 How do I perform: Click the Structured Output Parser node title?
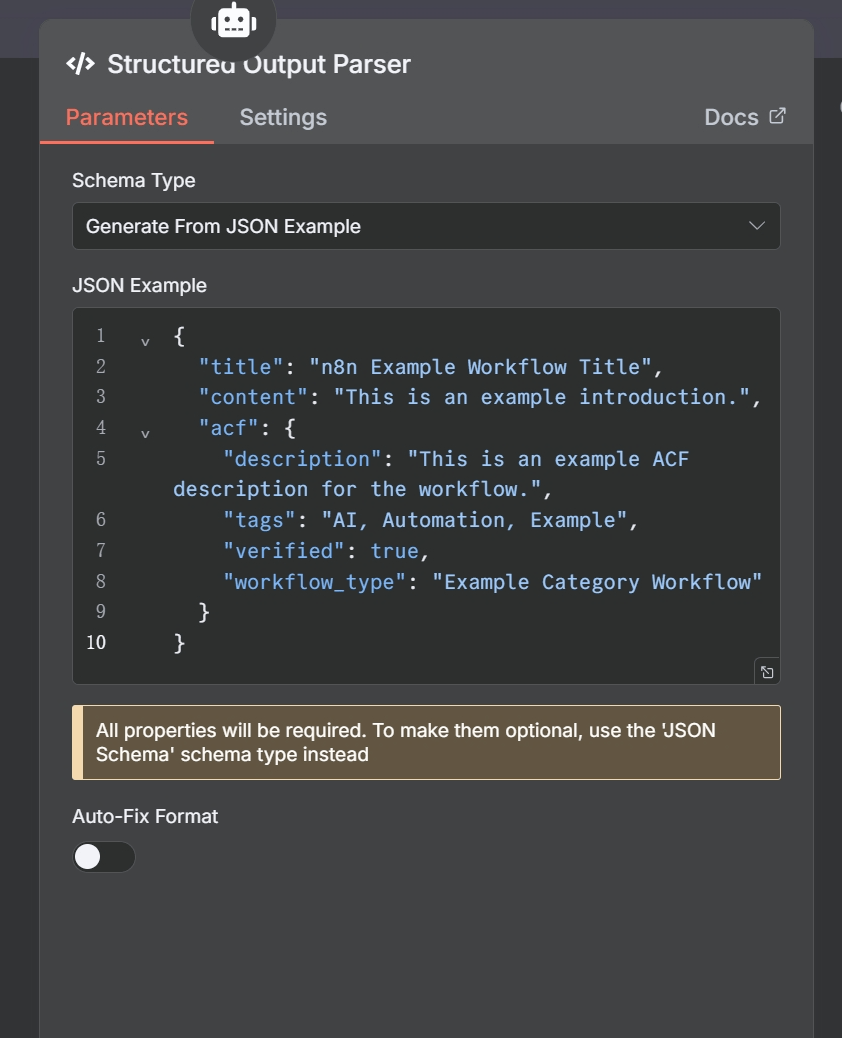pos(259,64)
